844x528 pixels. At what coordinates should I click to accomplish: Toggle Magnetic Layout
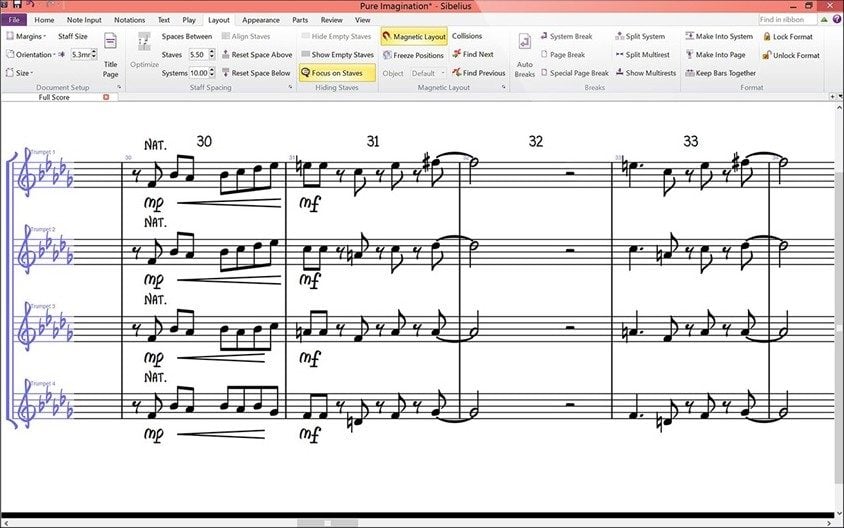(414, 37)
